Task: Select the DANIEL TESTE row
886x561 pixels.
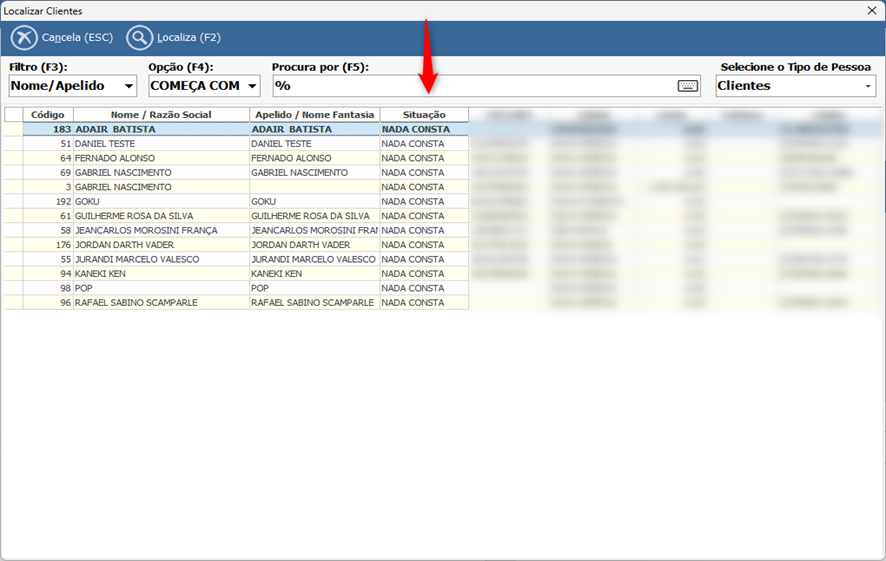Action: coord(160,144)
